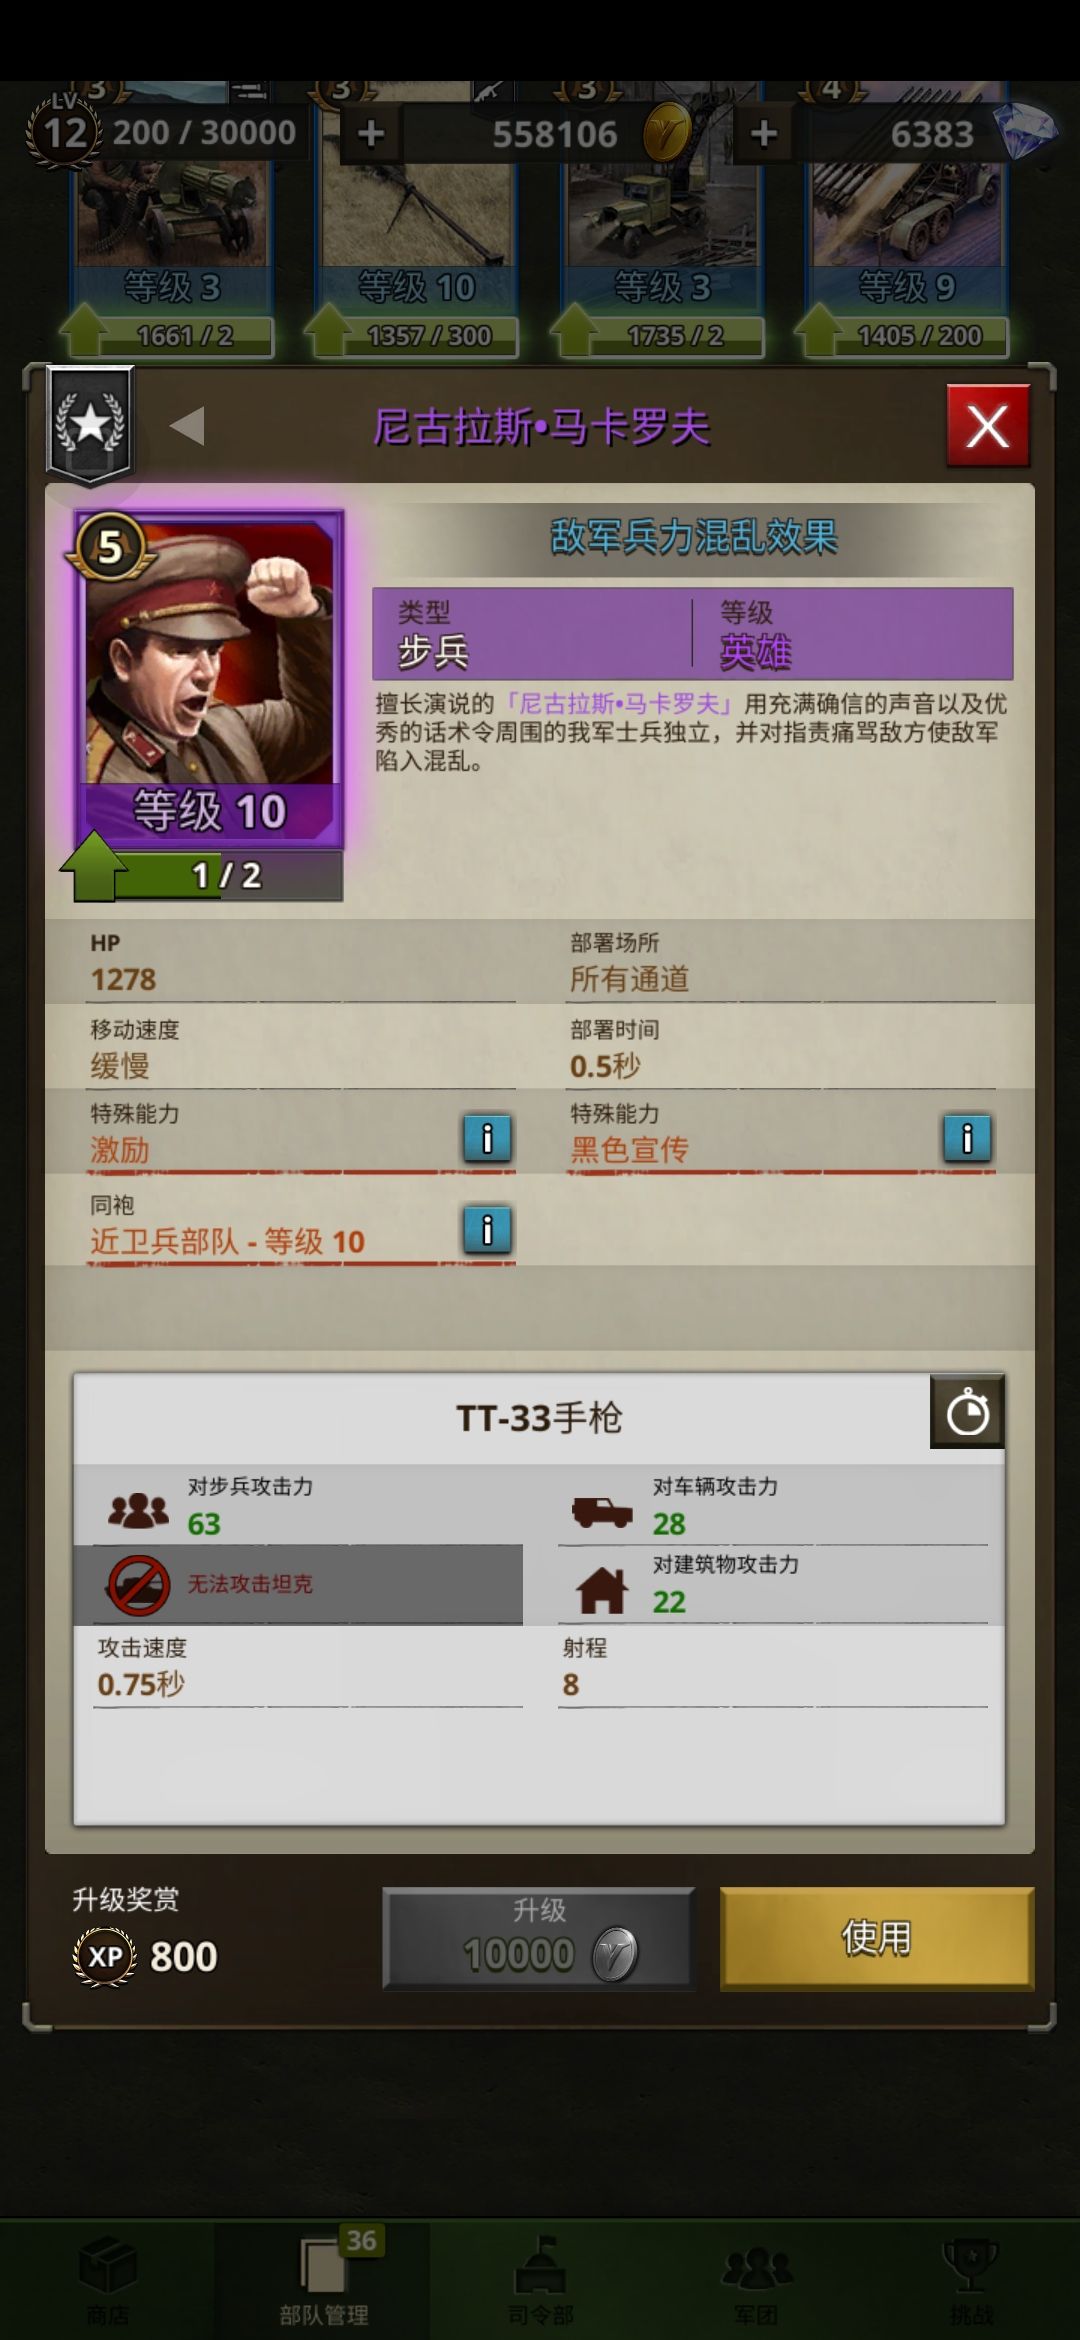Go back with the left arrow

pos(187,426)
